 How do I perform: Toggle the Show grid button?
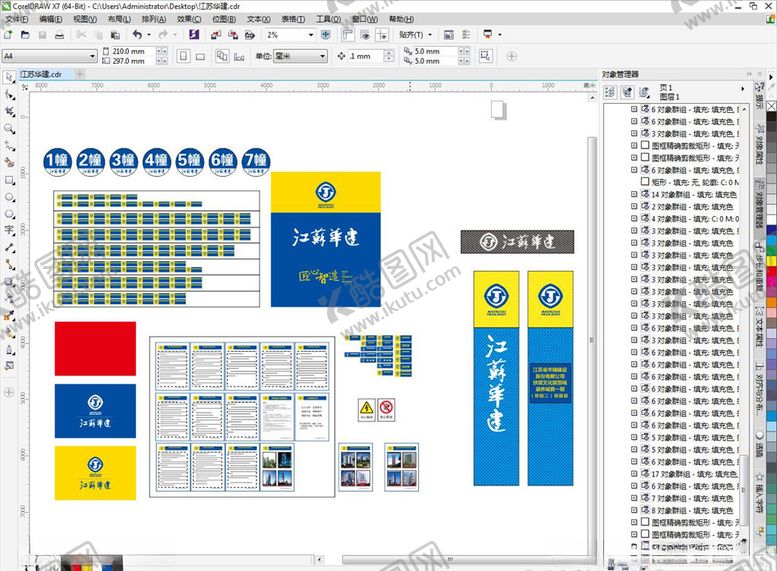tap(365, 35)
